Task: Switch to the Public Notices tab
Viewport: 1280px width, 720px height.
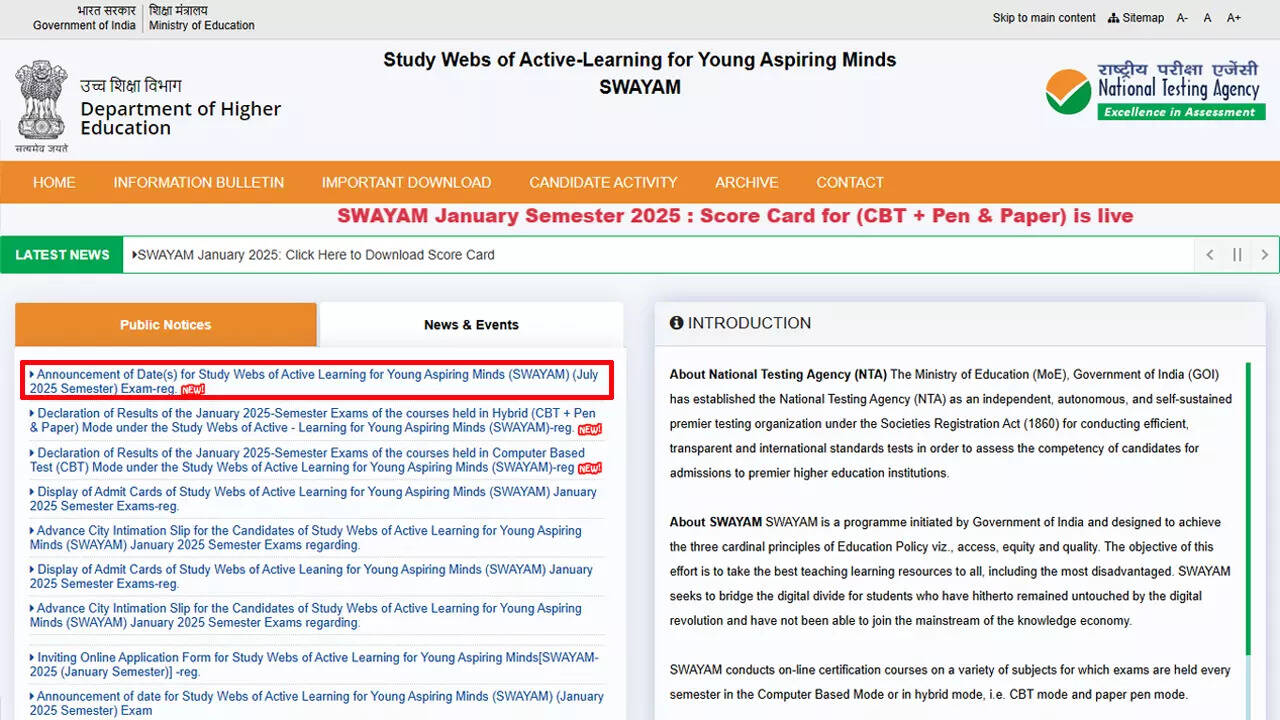Action: pyautogui.click(x=166, y=325)
